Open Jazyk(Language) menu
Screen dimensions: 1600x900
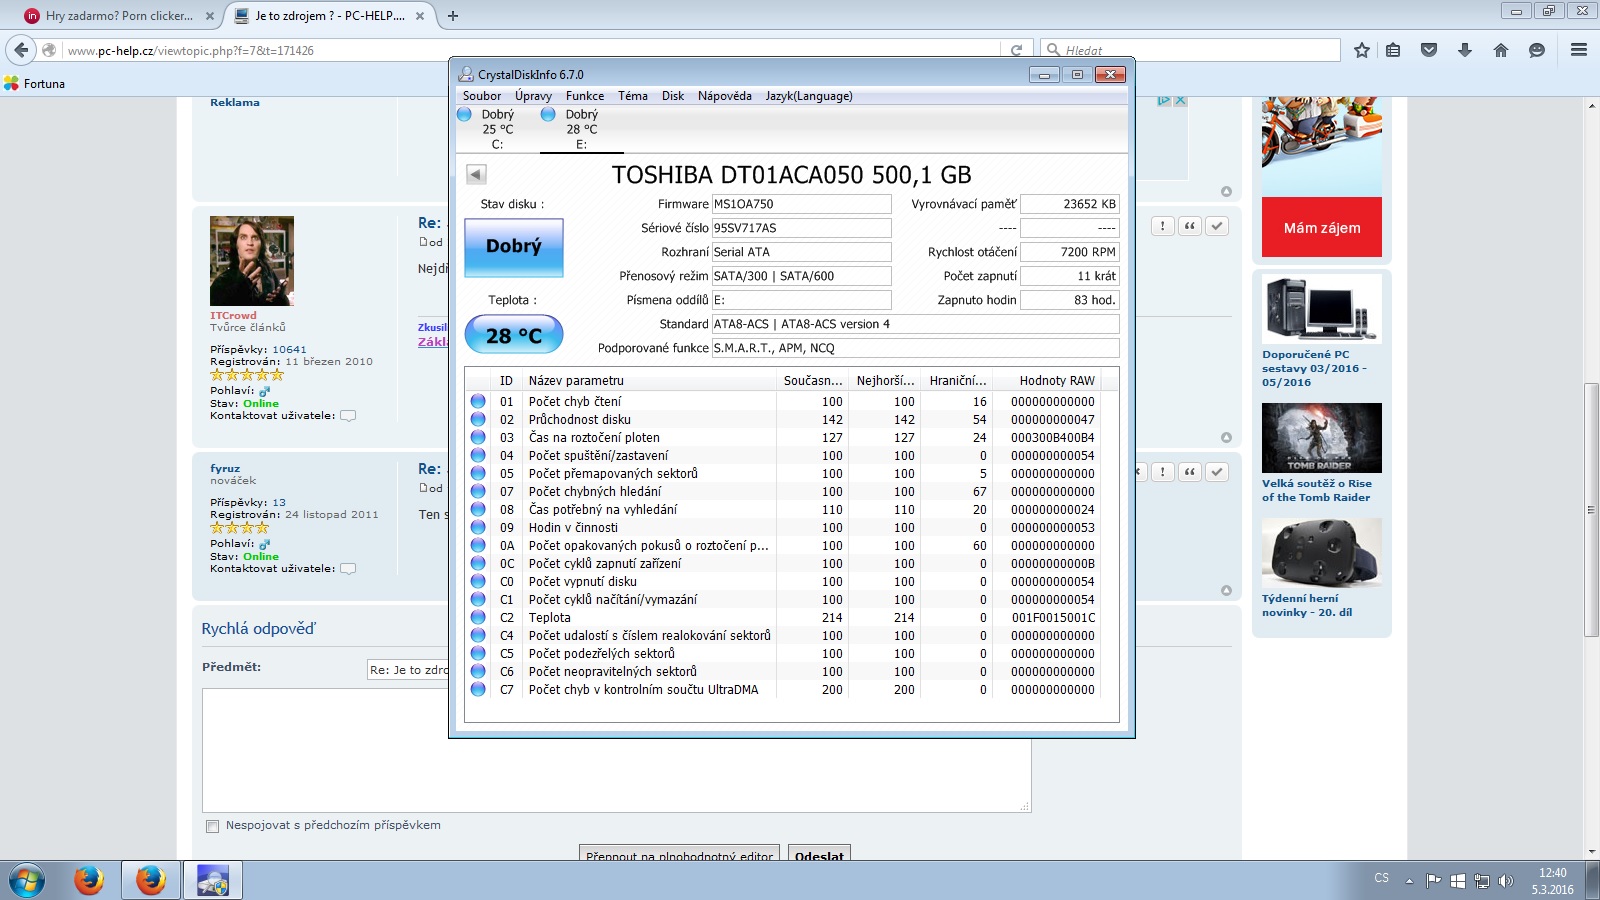[808, 96]
